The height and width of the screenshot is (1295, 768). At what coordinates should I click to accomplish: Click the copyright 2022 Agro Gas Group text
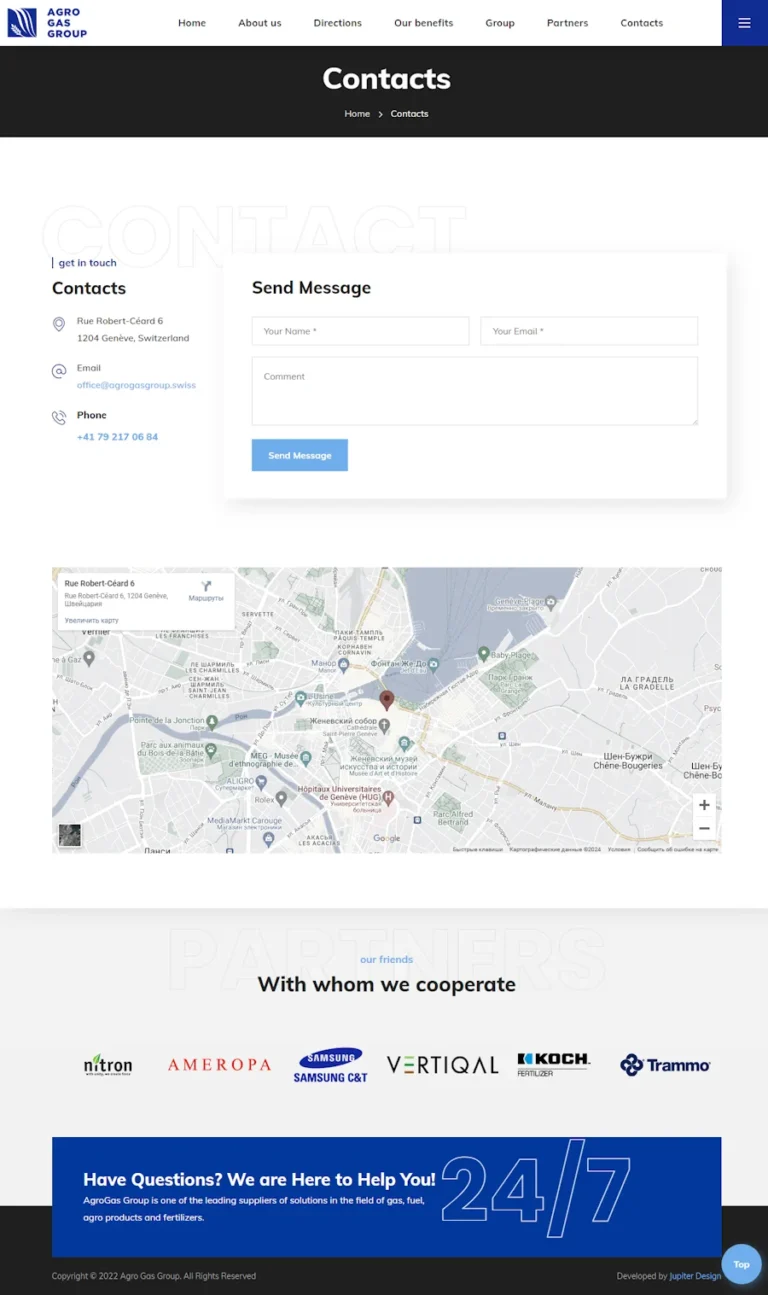154,1276
